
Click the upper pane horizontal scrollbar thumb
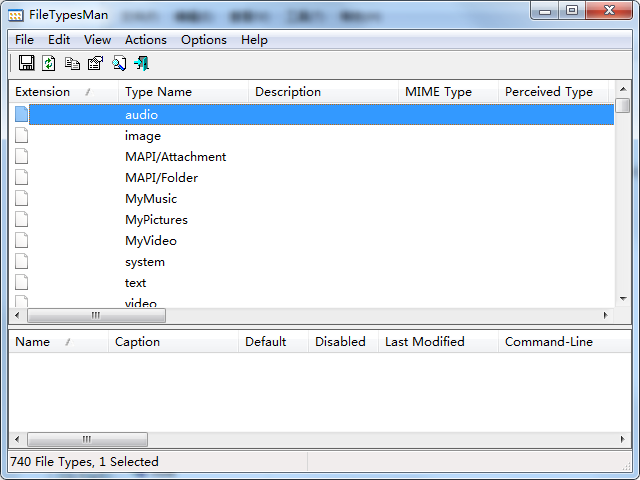[96, 316]
